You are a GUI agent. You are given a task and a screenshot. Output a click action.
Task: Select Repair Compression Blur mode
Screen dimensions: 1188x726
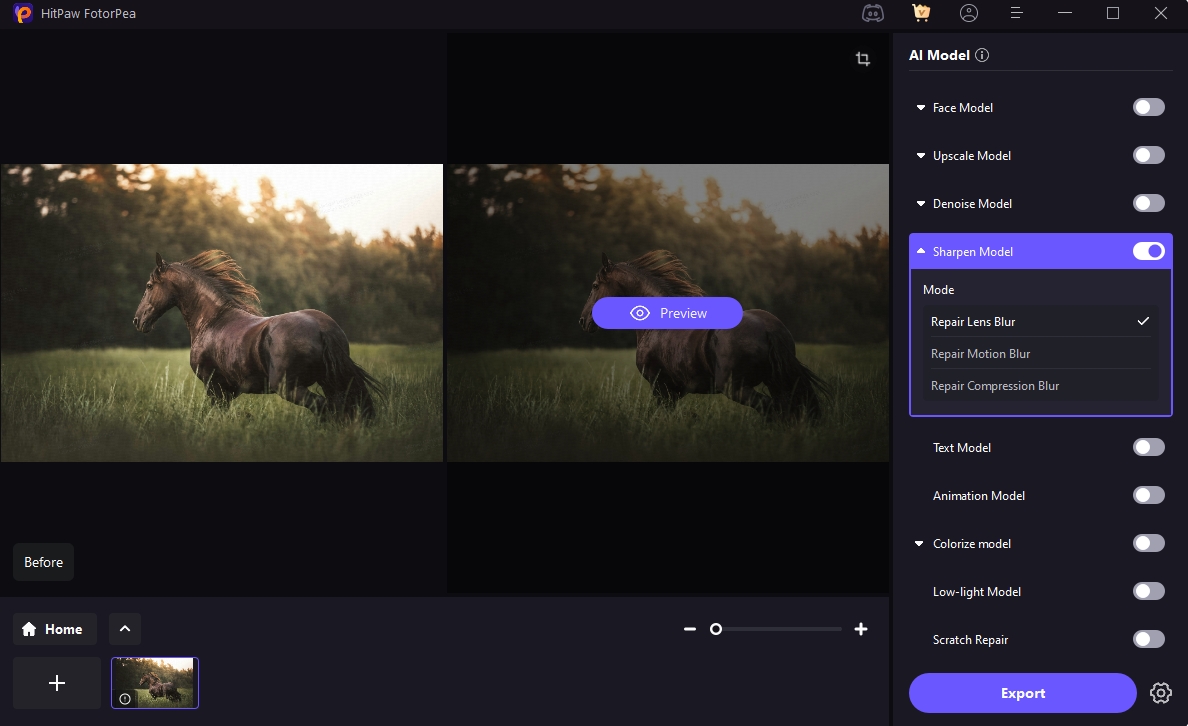(x=1040, y=386)
